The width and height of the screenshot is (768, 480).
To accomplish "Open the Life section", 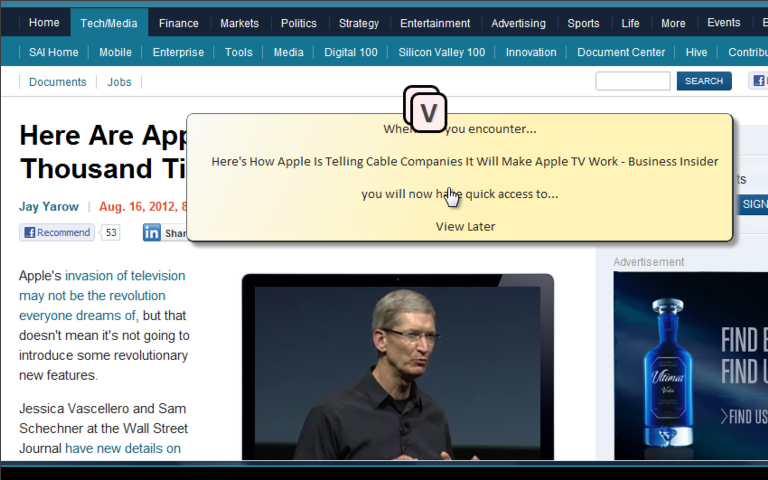I will (630, 23).
